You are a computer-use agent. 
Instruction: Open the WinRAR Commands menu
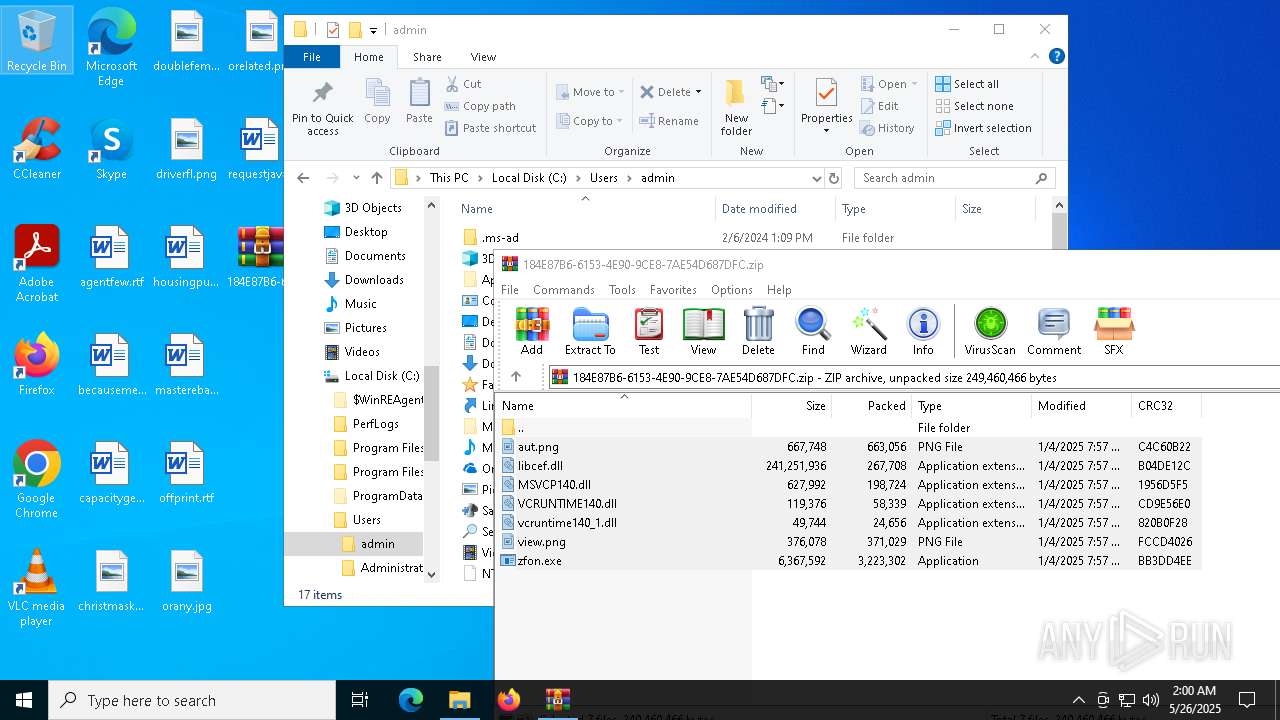(x=564, y=289)
